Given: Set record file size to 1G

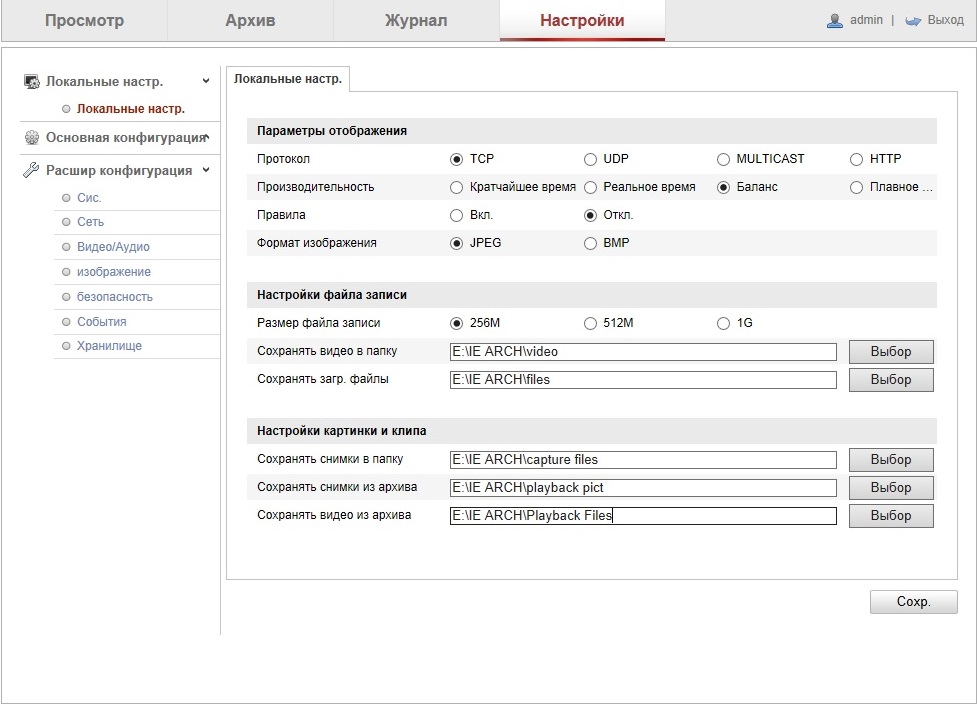Looking at the screenshot, I should [723, 323].
